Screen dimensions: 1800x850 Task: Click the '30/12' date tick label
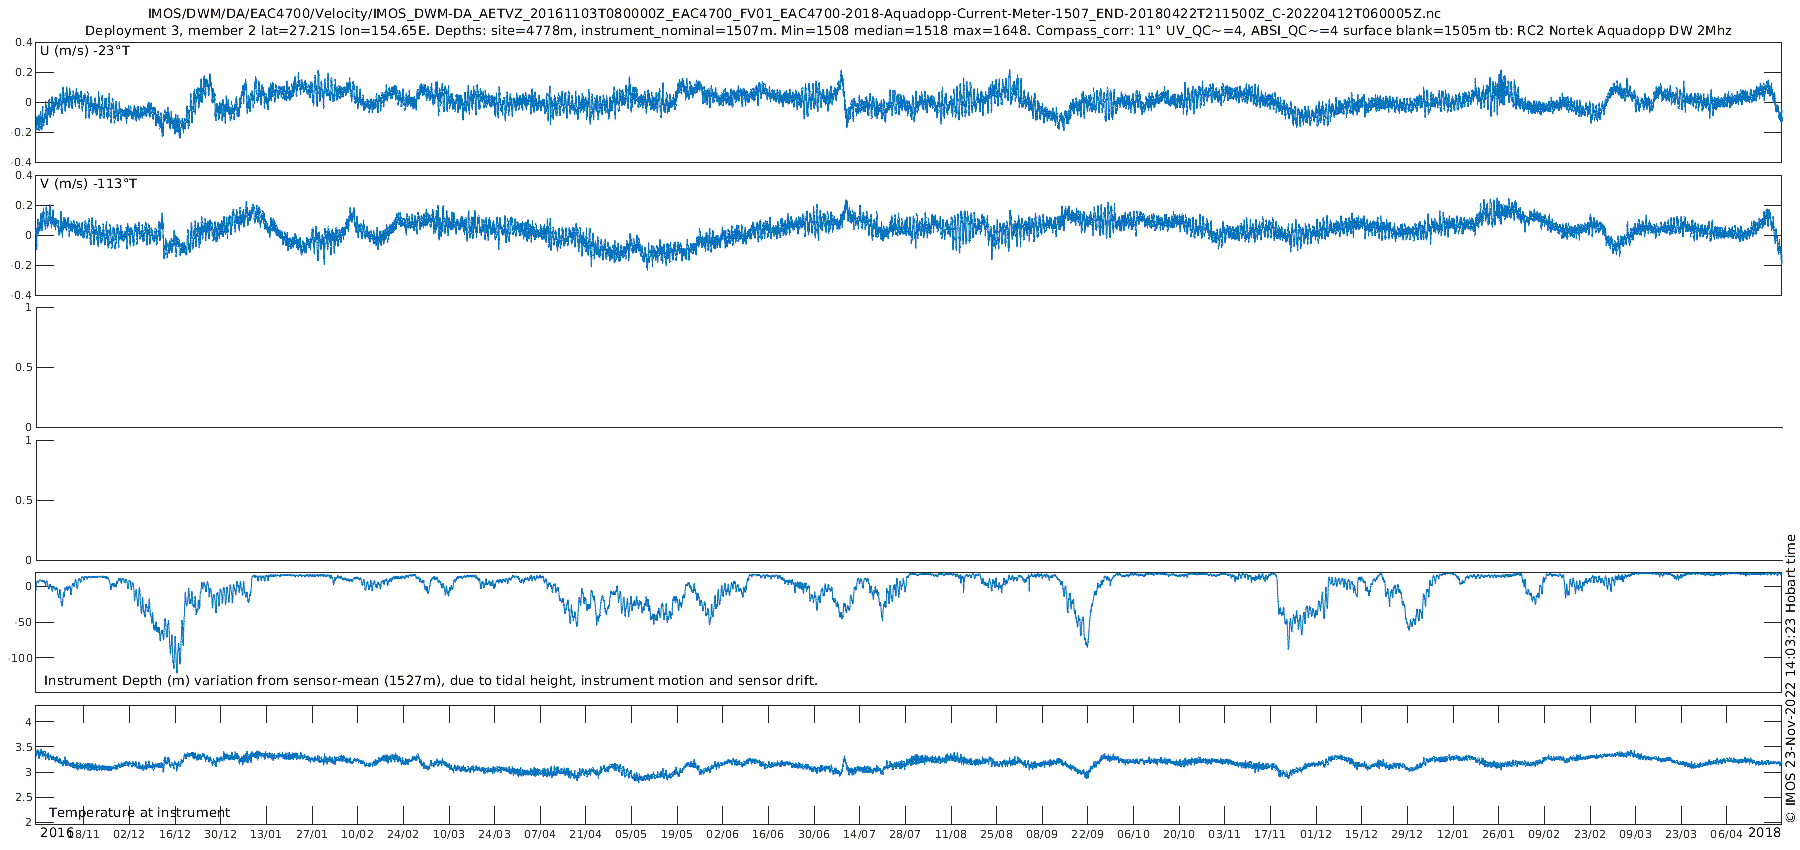point(220,834)
